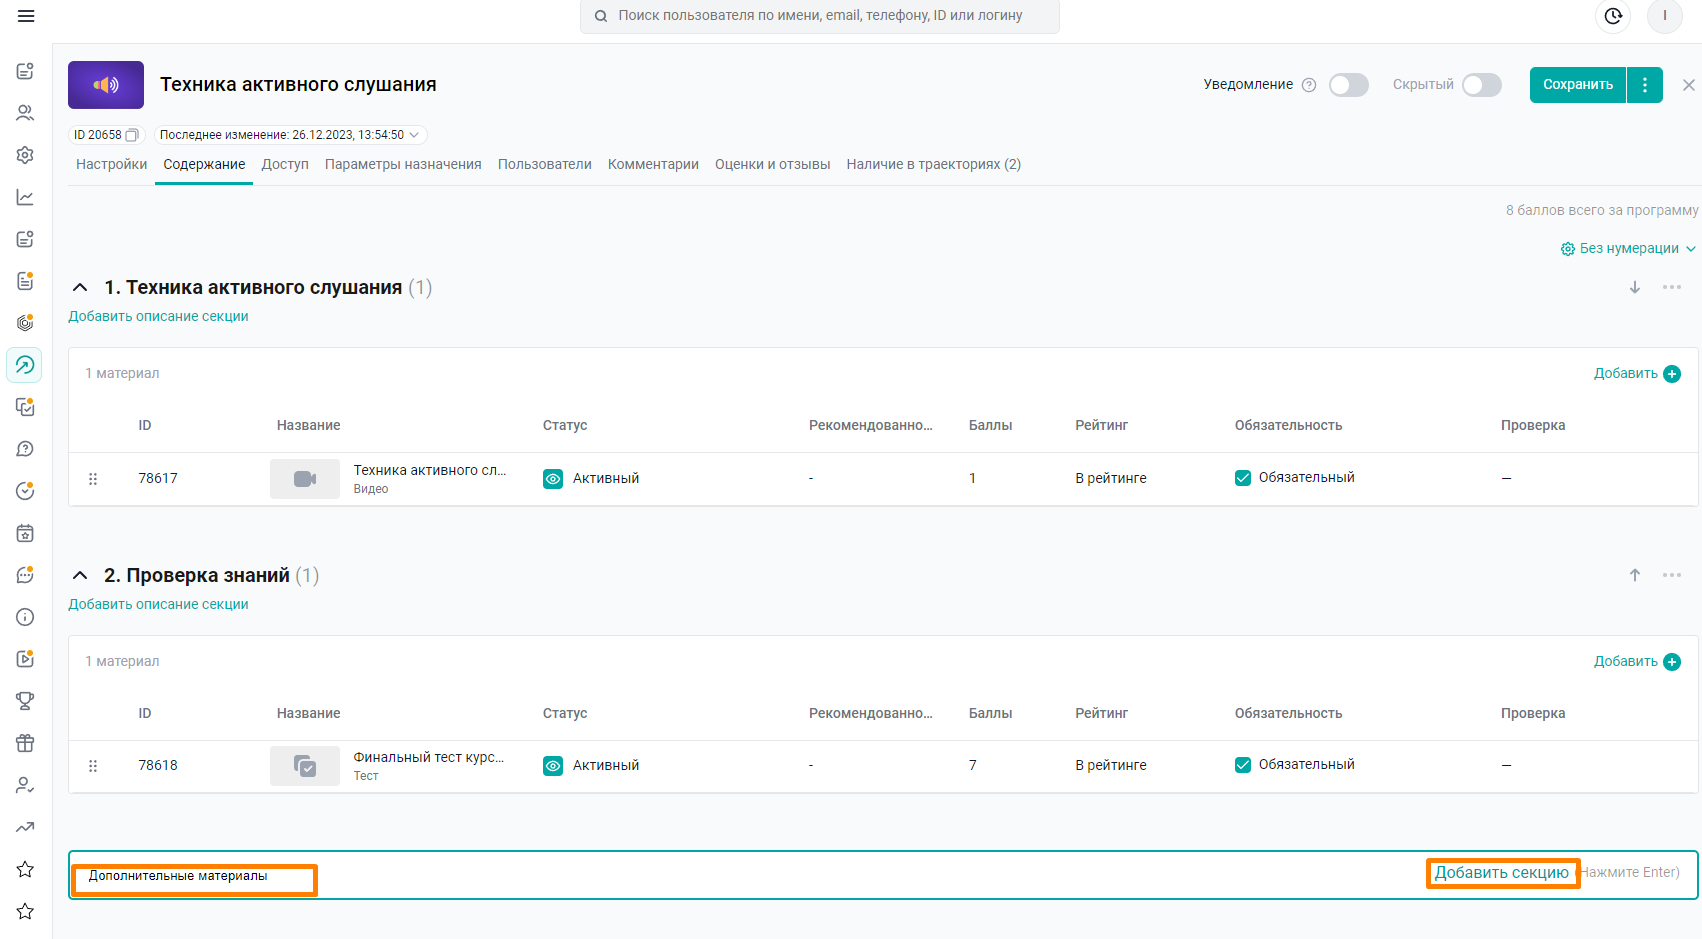The image size is (1702, 939).
Task: Open the users section in the sidebar
Action: click(25, 113)
